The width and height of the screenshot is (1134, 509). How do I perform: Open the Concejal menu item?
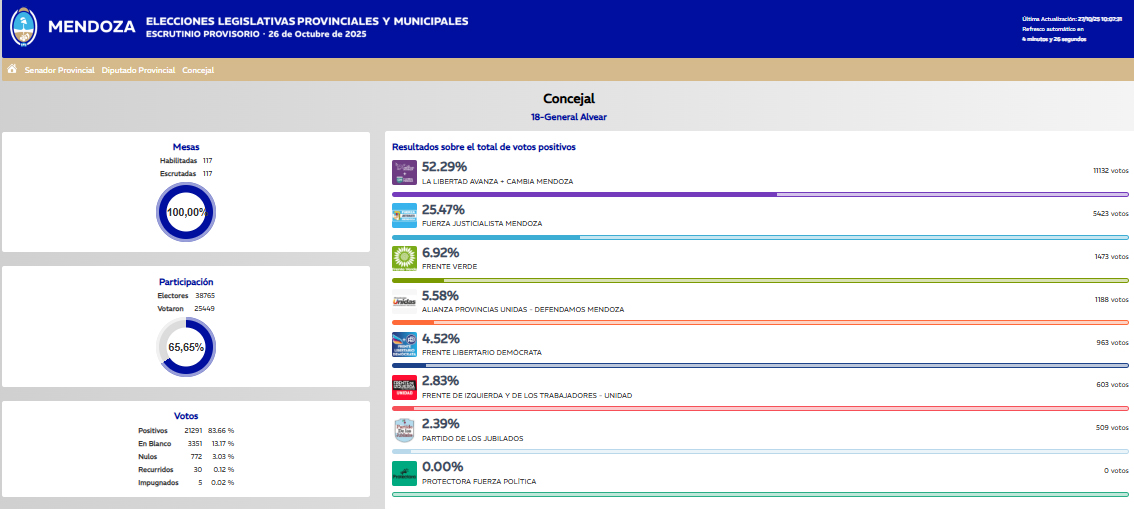[x=198, y=71]
